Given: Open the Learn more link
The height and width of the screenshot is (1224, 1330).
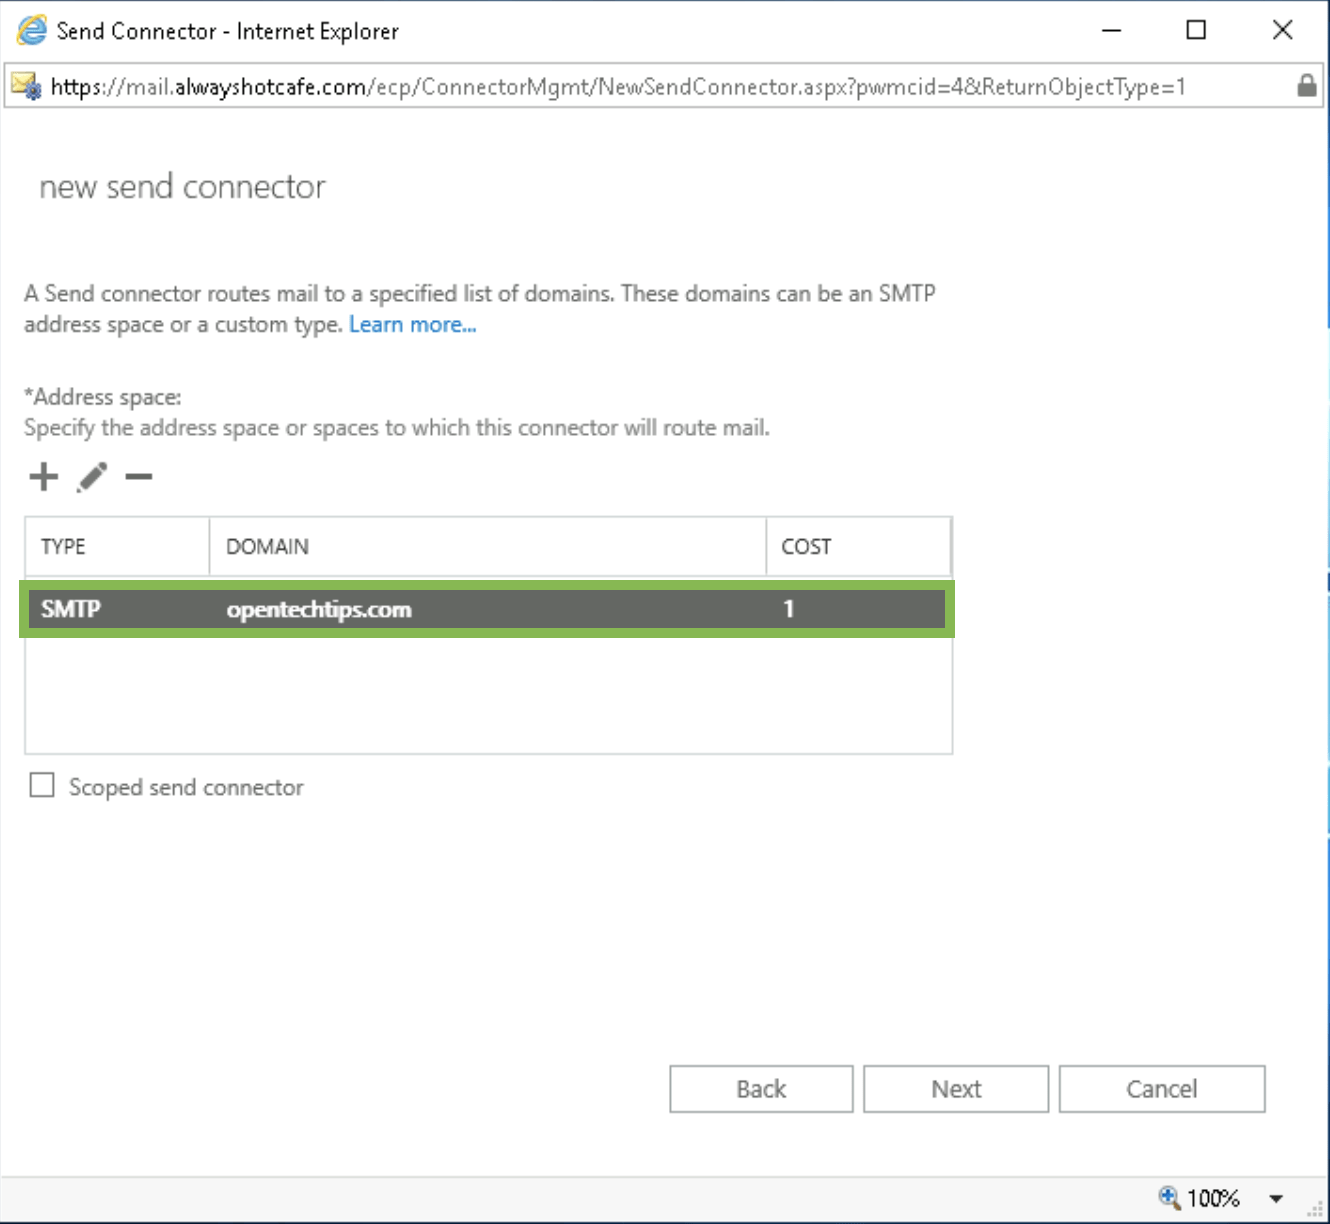Looking at the screenshot, I should point(413,324).
